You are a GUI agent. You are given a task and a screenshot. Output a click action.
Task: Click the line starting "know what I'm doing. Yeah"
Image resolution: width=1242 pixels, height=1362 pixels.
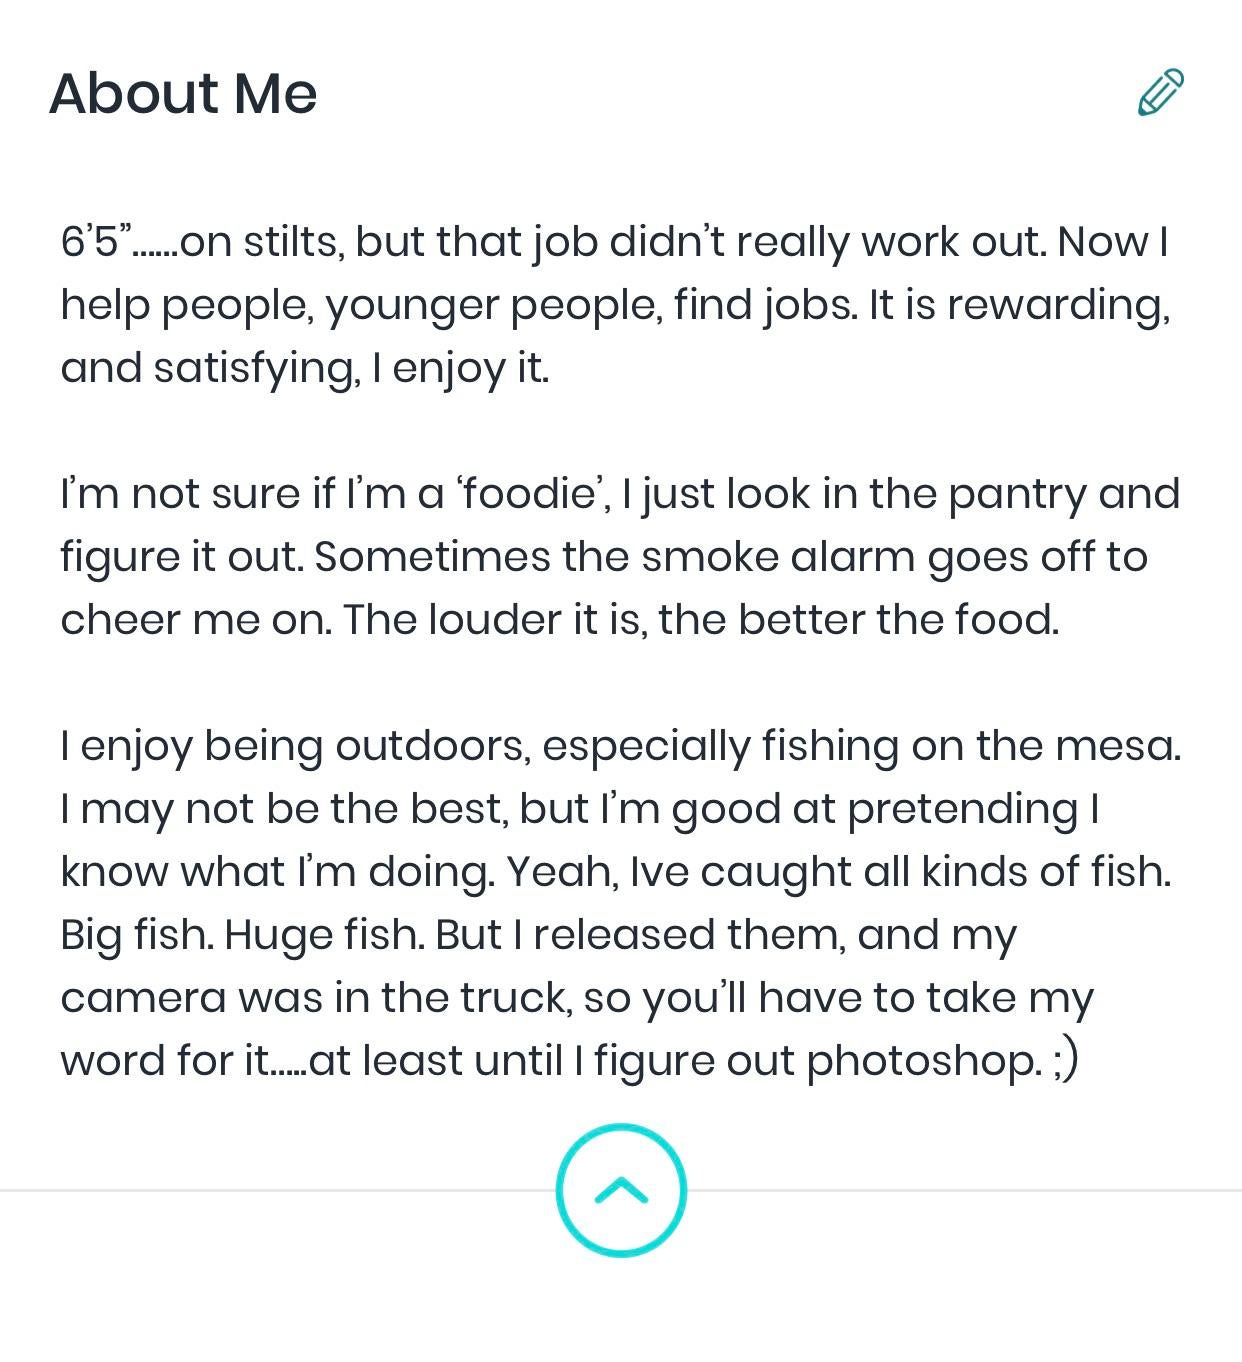[x=615, y=872]
